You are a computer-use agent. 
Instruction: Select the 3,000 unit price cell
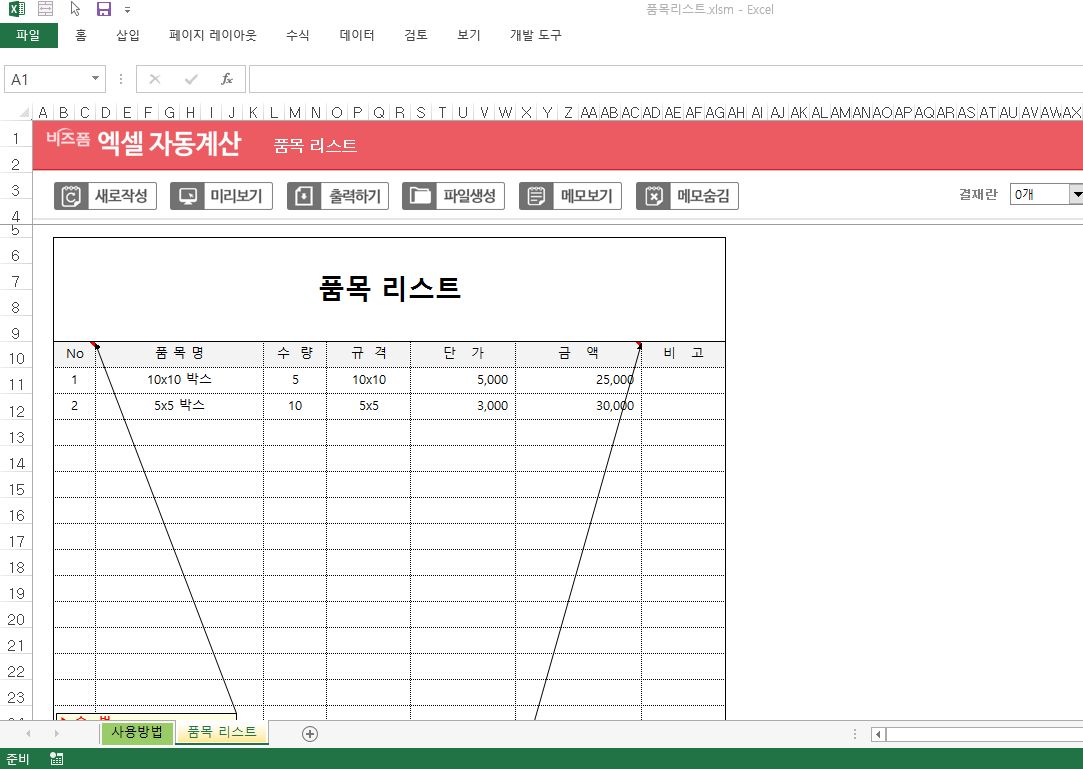(463, 406)
